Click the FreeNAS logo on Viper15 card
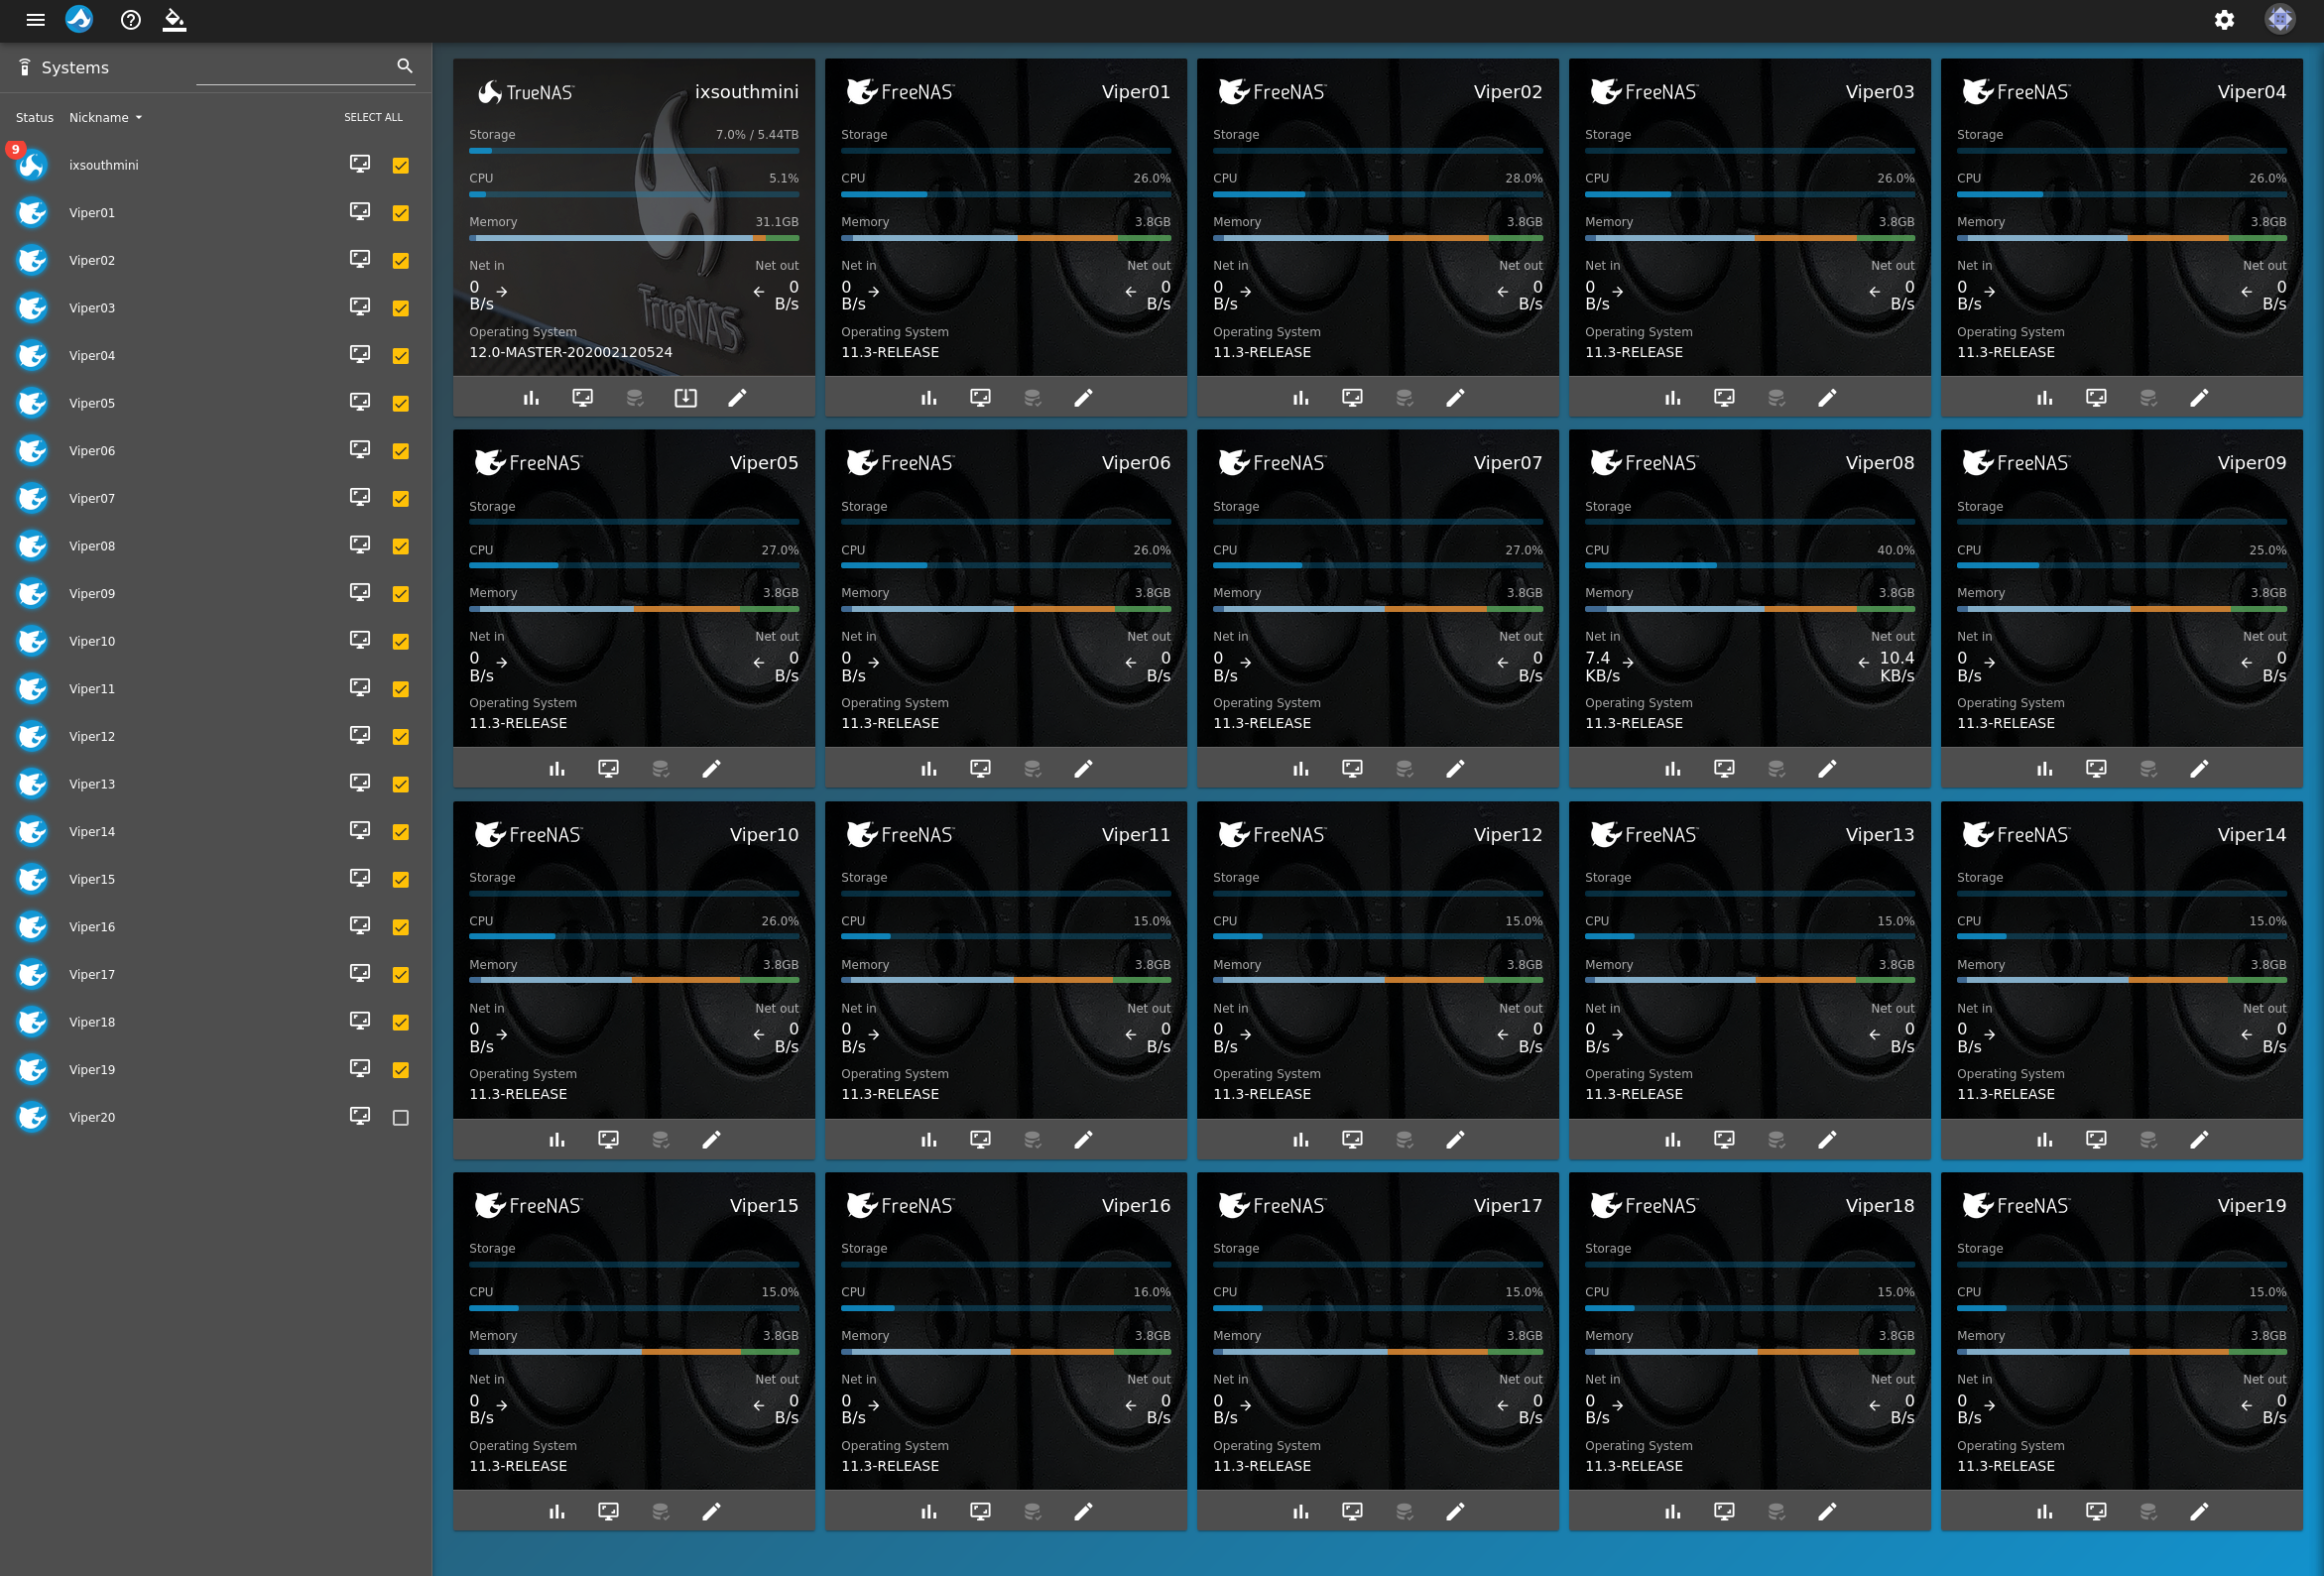Screen dimensions: 2324x1576 pos(528,1206)
